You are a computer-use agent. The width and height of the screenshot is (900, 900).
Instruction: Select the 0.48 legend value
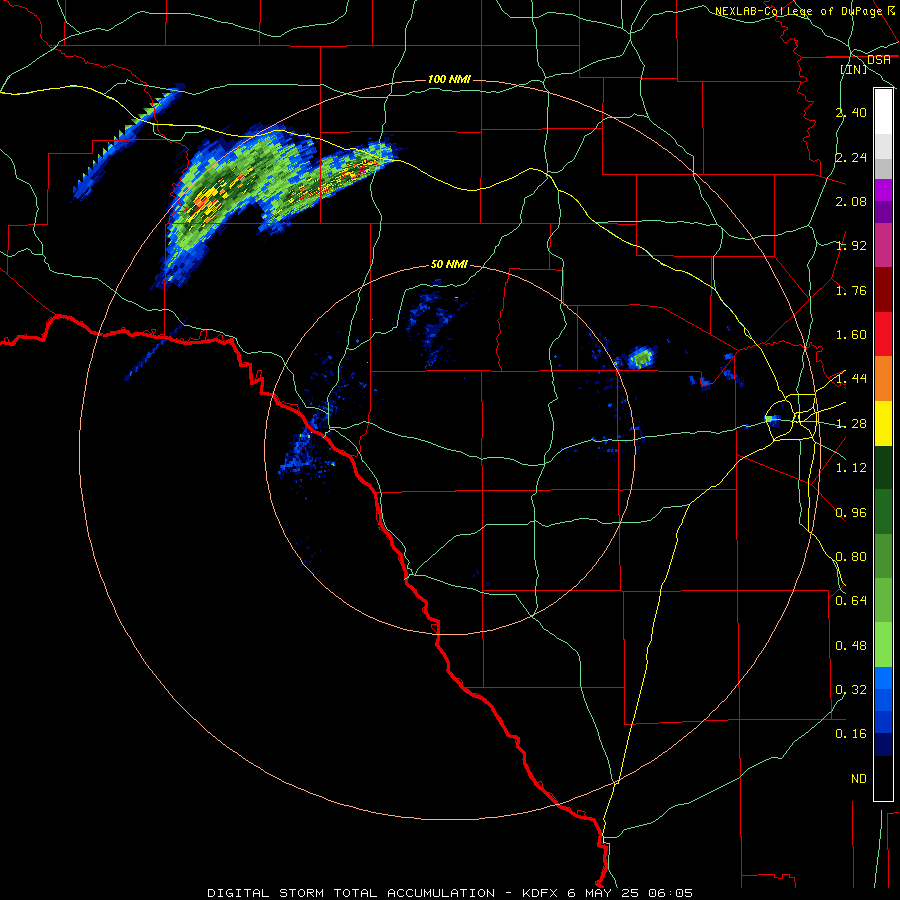(x=851, y=646)
